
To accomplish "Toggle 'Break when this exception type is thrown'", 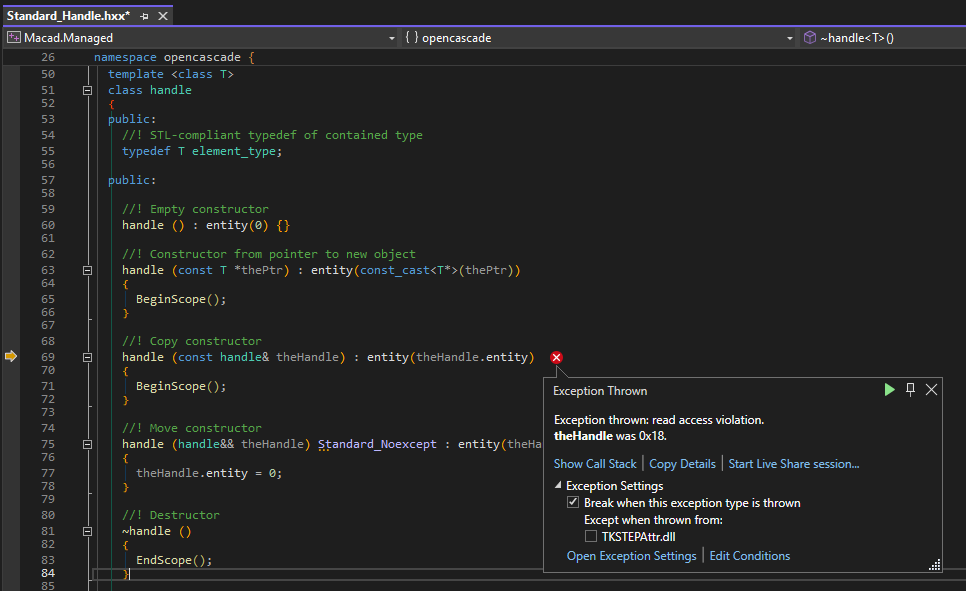I will pyautogui.click(x=573, y=503).
